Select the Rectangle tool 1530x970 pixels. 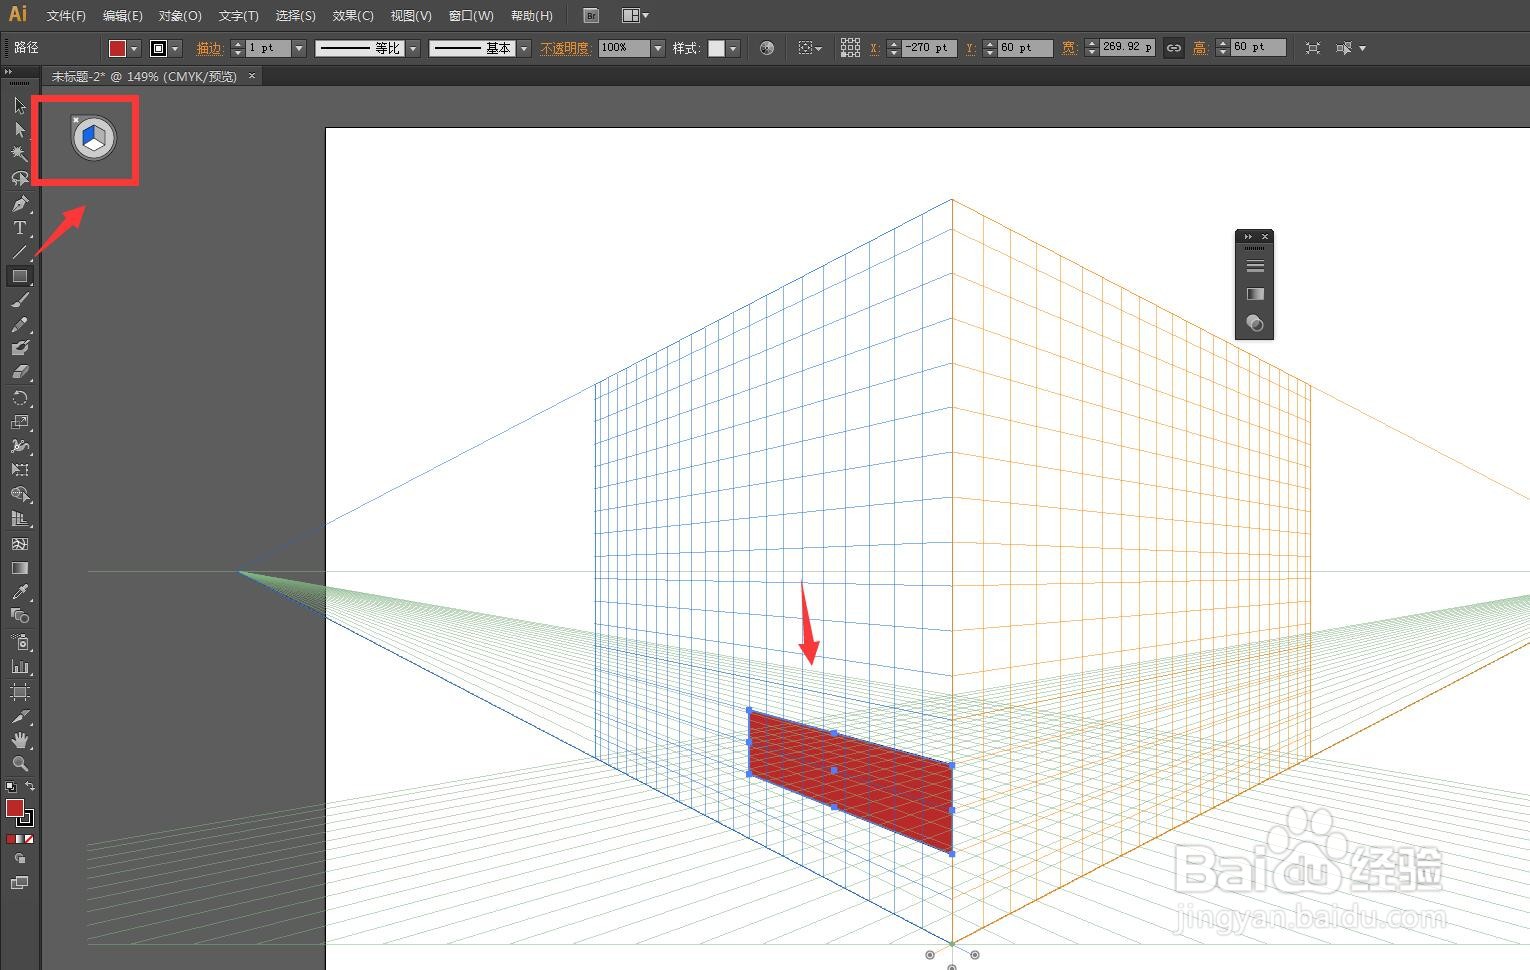point(19,276)
